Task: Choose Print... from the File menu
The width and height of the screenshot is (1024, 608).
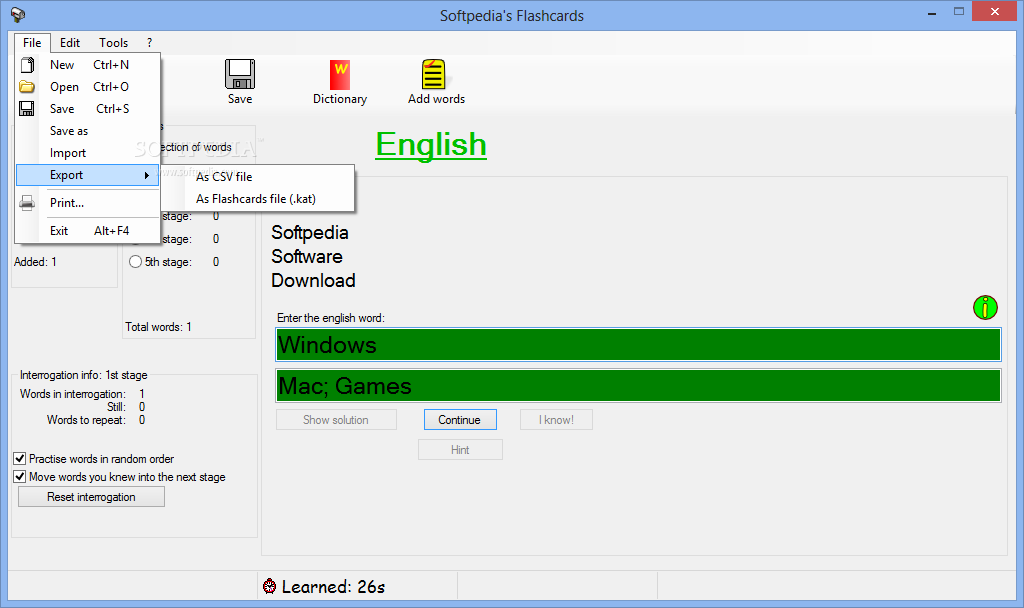Action: coord(88,202)
